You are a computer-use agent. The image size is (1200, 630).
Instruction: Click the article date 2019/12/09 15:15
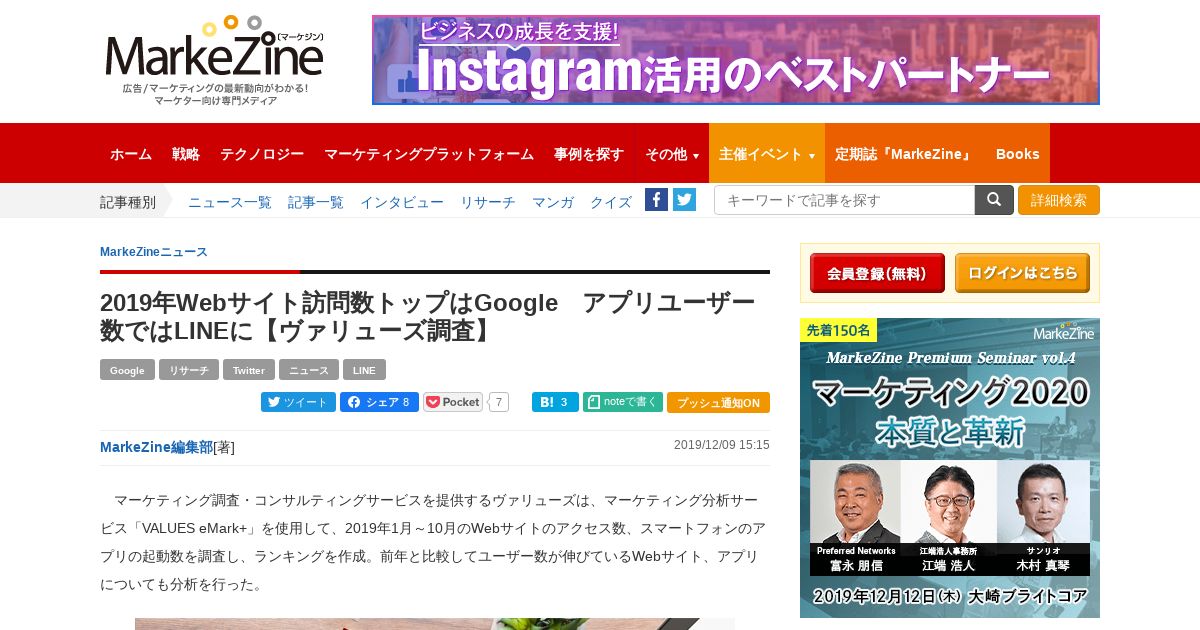pos(721,445)
